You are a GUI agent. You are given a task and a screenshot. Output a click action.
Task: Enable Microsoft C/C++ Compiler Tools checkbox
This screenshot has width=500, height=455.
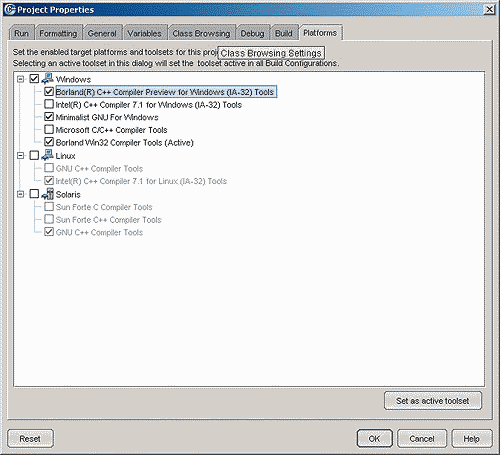(49, 129)
